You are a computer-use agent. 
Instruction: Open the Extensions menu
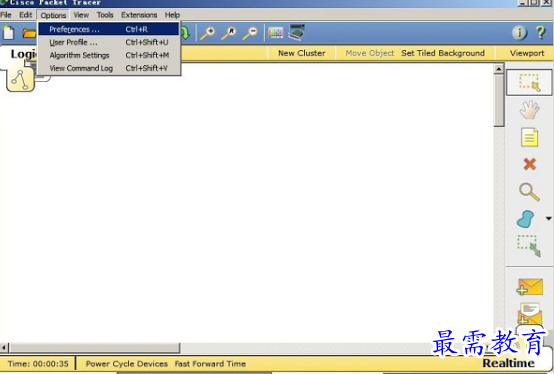[139, 15]
